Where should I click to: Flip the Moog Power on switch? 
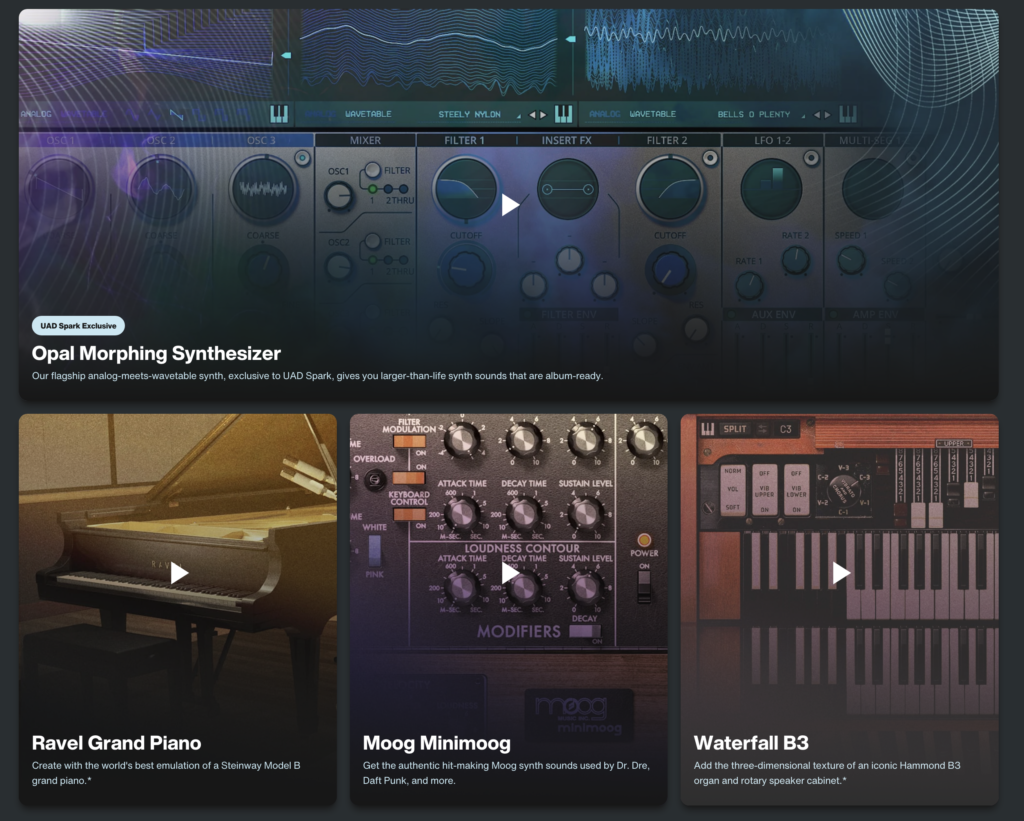point(644,578)
